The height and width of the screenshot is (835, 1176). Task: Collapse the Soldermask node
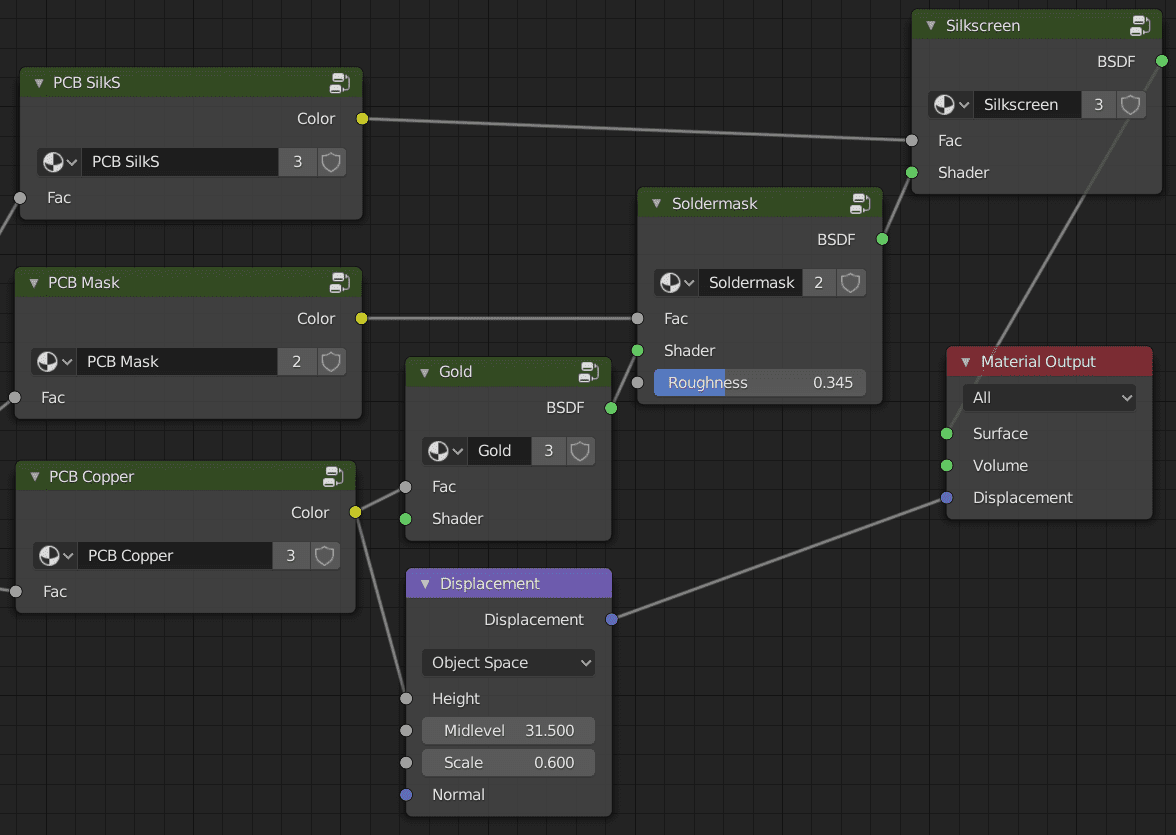pyautogui.click(x=657, y=203)
